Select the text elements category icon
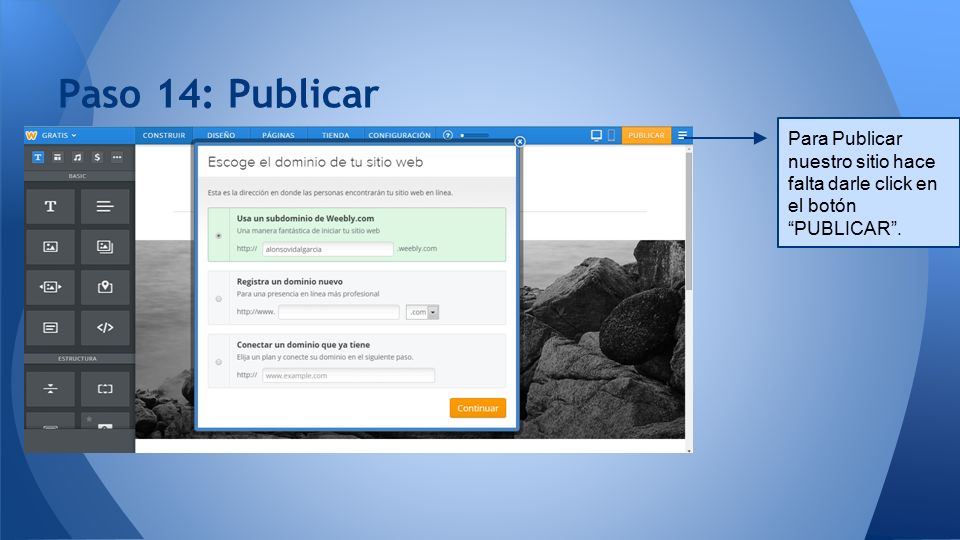Image resolution: width=960 pixels, height=540 pixels. (38, 157)
